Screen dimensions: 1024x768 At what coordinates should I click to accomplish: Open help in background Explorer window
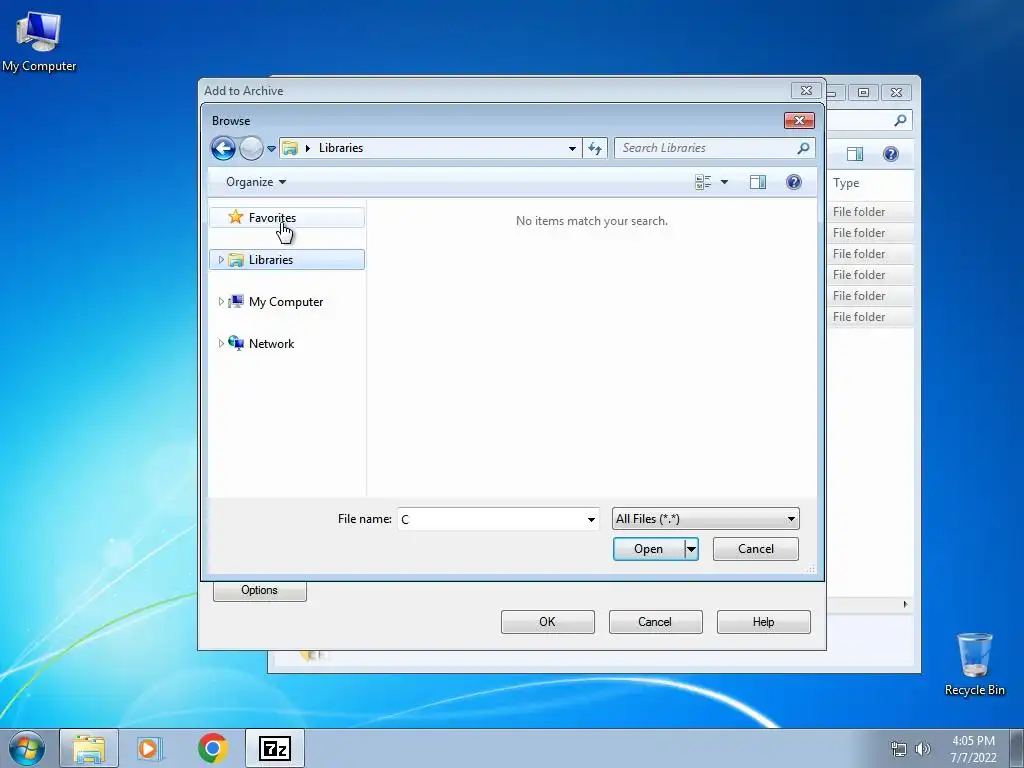(x=890, y=154)
